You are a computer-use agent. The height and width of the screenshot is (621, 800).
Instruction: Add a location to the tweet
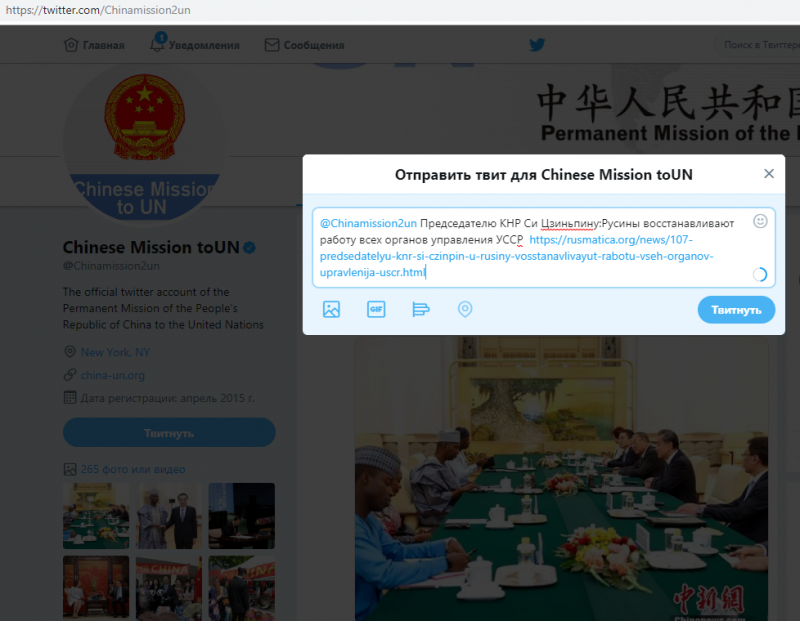coord(465,309)
